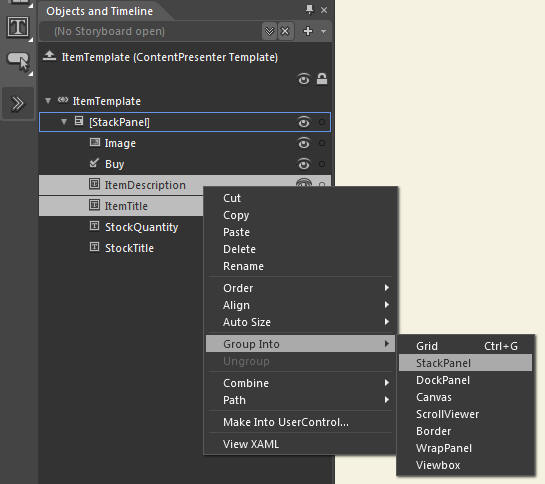Close the storyboard with X icon
The width and height of the screenshot is (545, 484).
click(285, 31)
